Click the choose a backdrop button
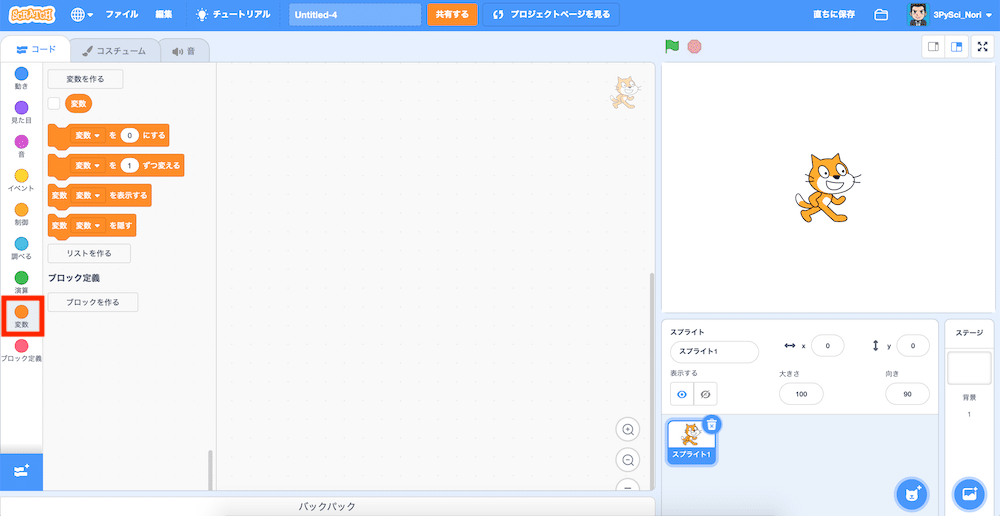Viewport: 1000px width, 516px height. tap(969, 493)
